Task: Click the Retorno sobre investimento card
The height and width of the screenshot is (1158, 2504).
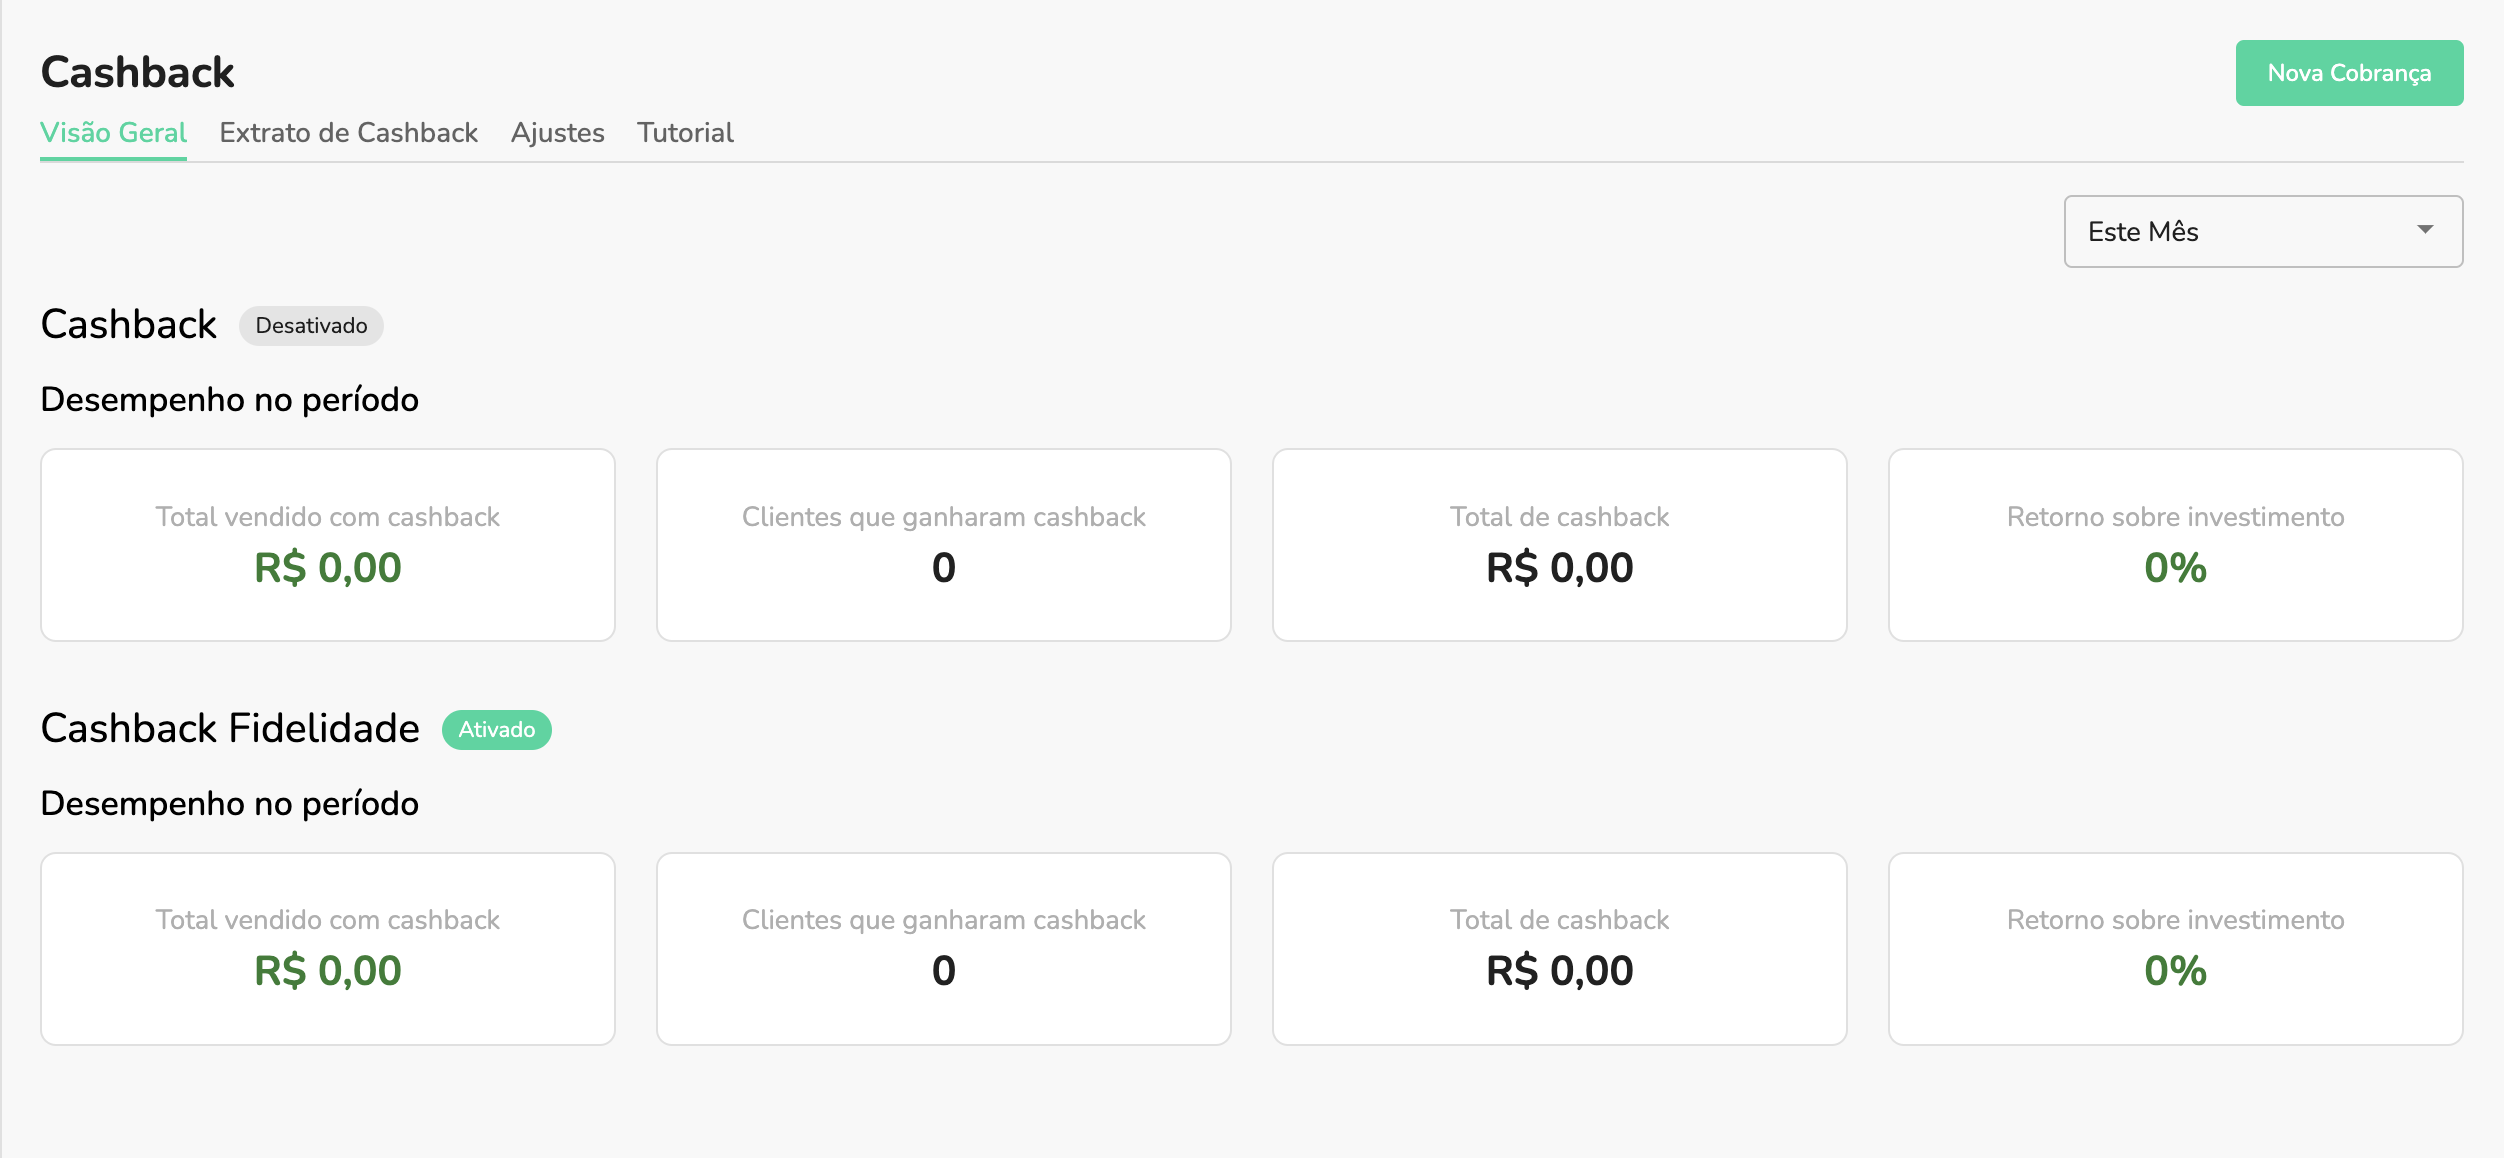Action: tap(2174, 544)
